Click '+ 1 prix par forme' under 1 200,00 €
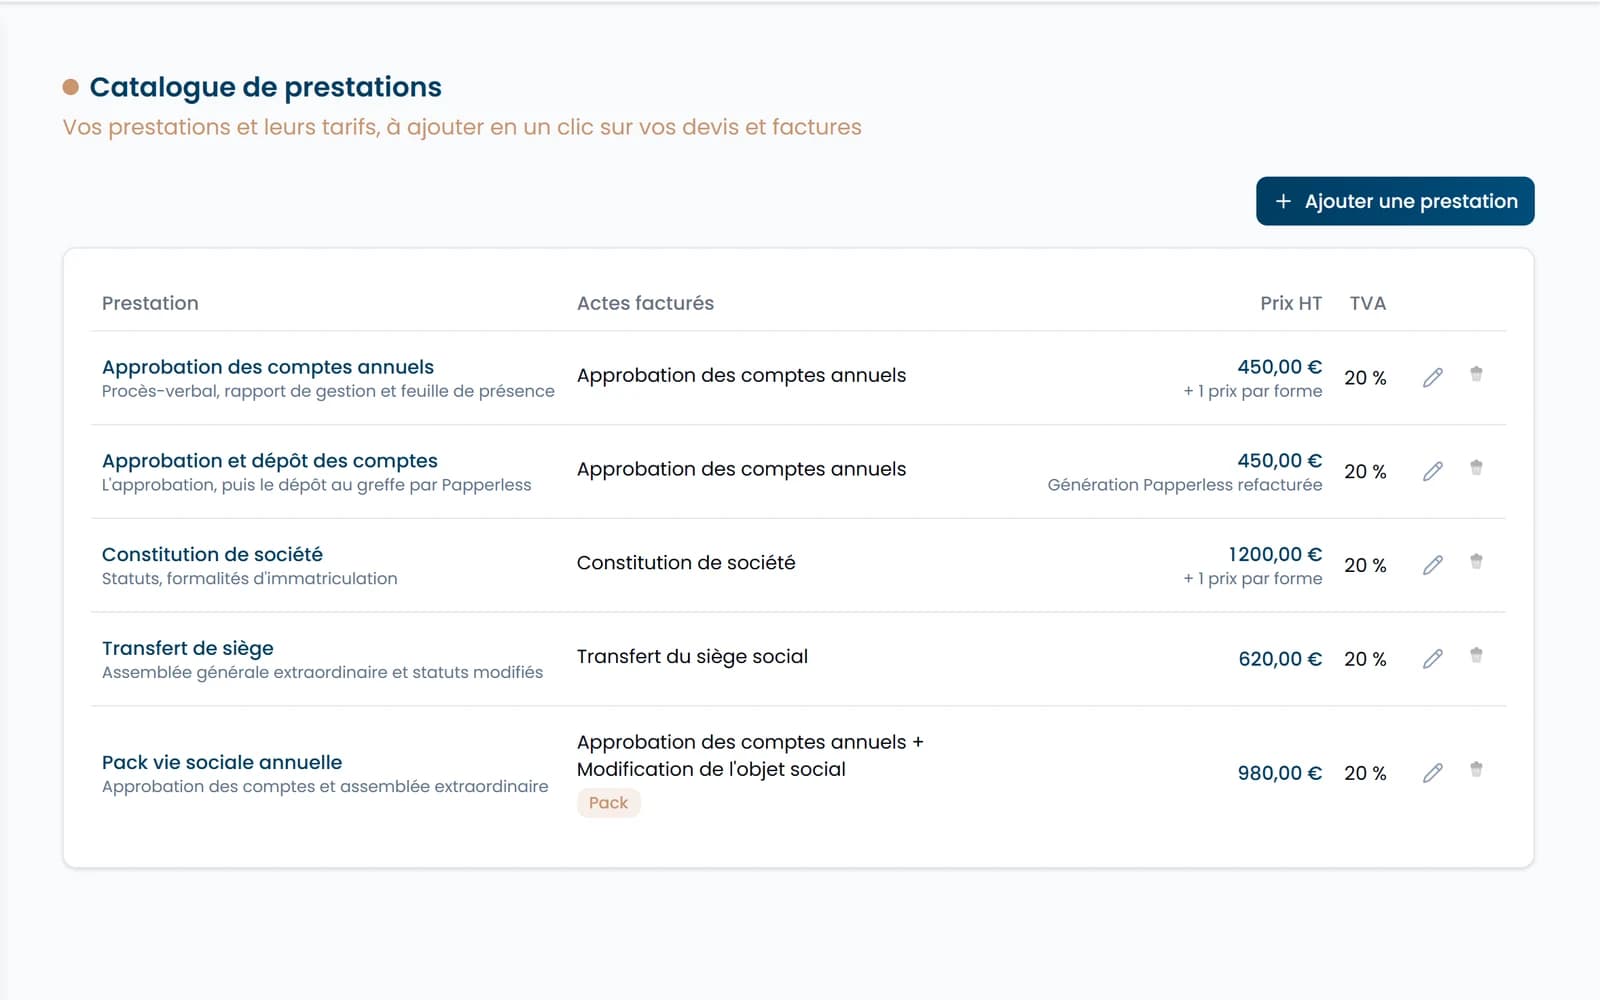 point(1253,579)
